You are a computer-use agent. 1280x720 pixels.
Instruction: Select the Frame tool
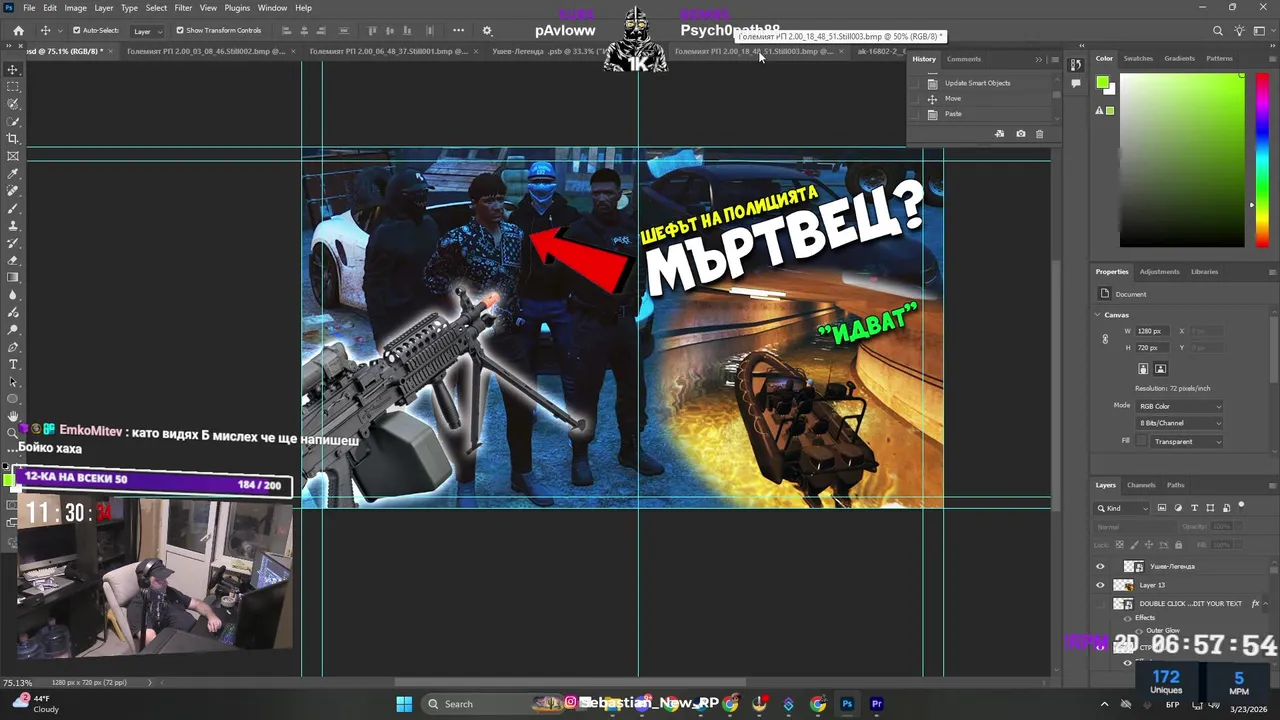point(13,156)
